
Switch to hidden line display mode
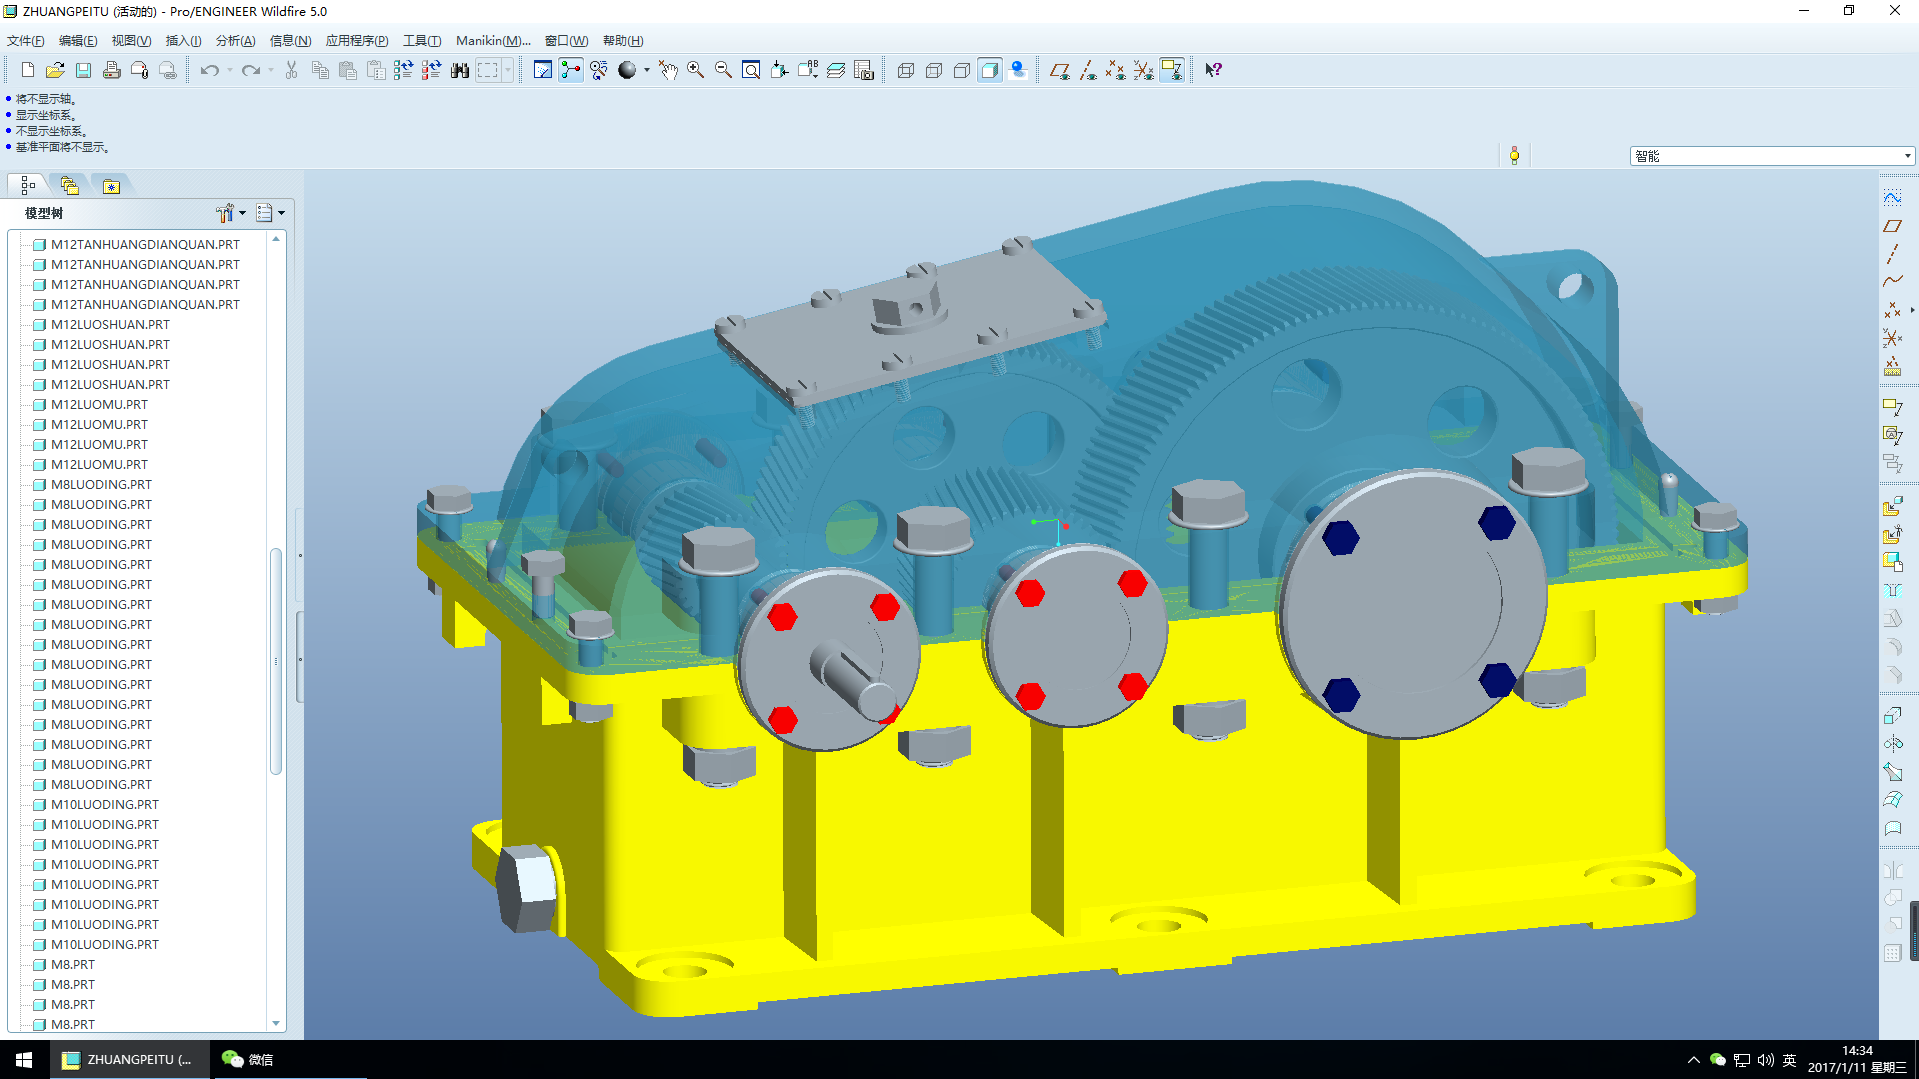[934, 70]
